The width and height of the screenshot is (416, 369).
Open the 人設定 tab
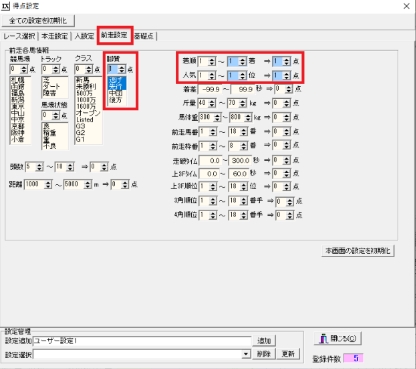84,36
